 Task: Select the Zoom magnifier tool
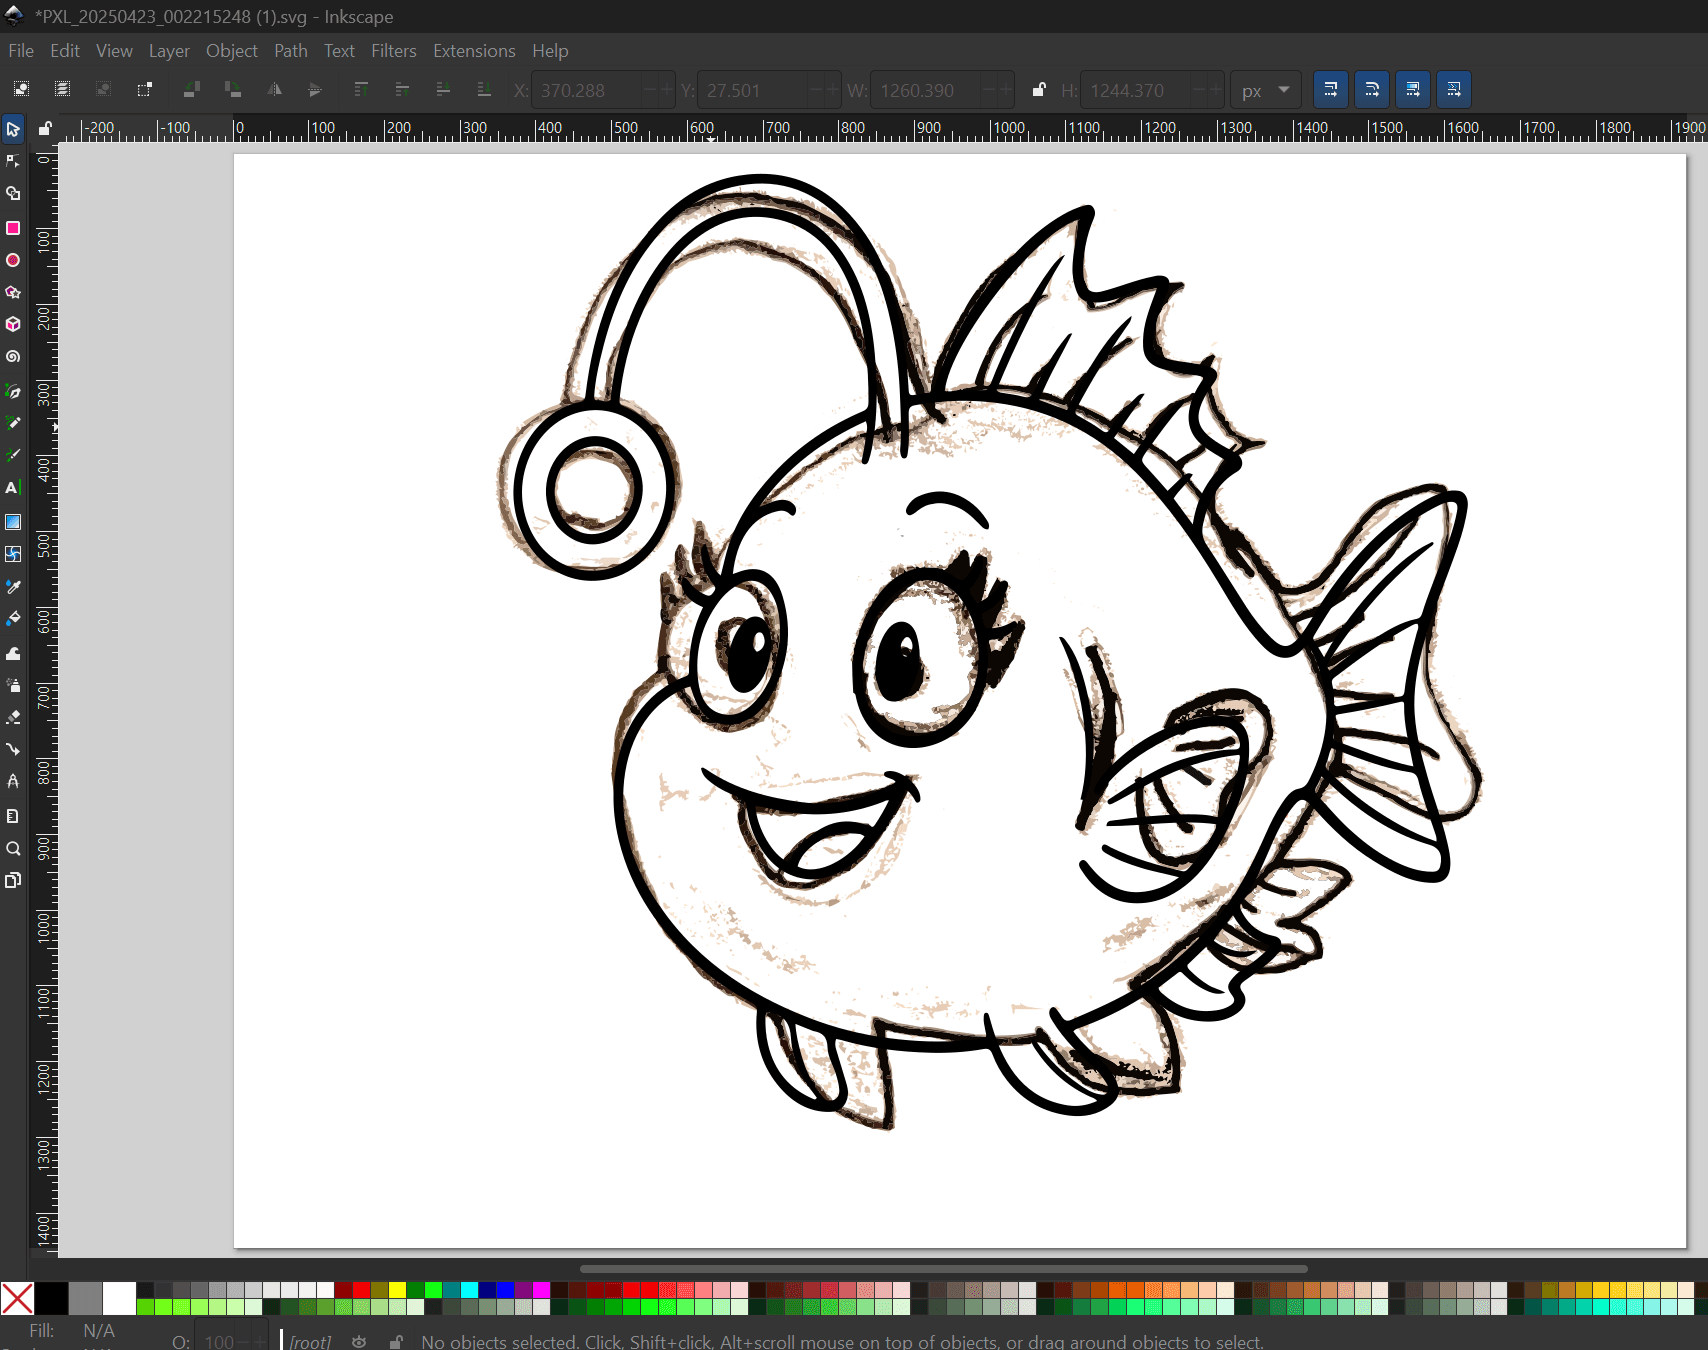click(x=13, y=849)
